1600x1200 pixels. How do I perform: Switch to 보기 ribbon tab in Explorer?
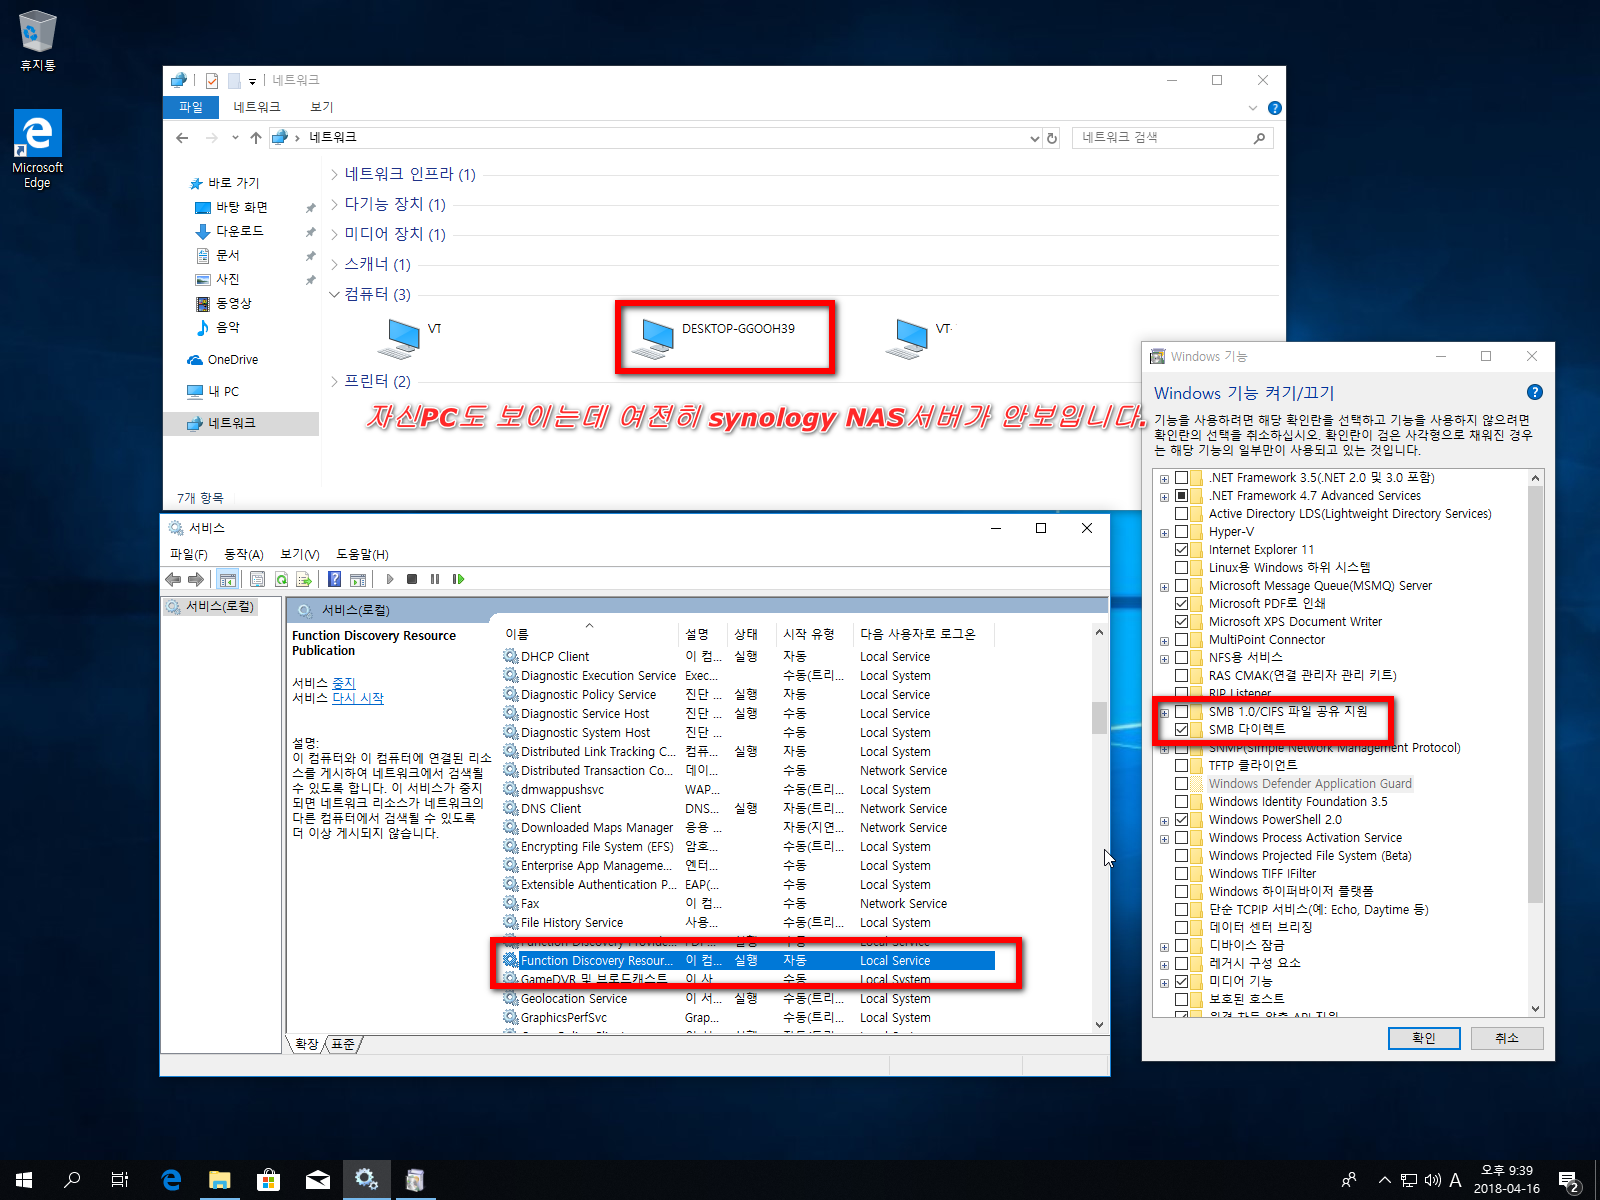(x=321, y=107)
